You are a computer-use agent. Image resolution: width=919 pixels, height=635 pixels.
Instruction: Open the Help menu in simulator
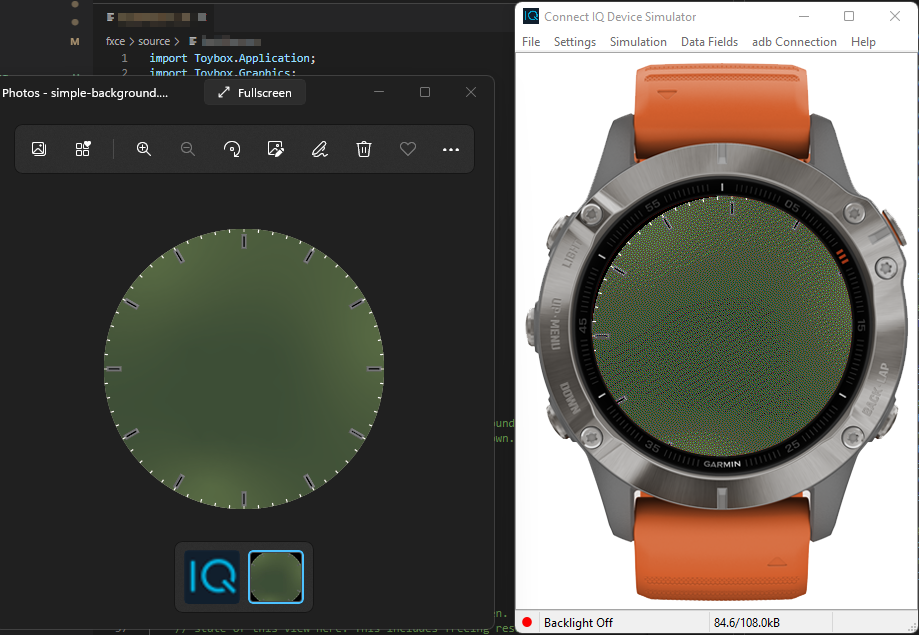863,42
